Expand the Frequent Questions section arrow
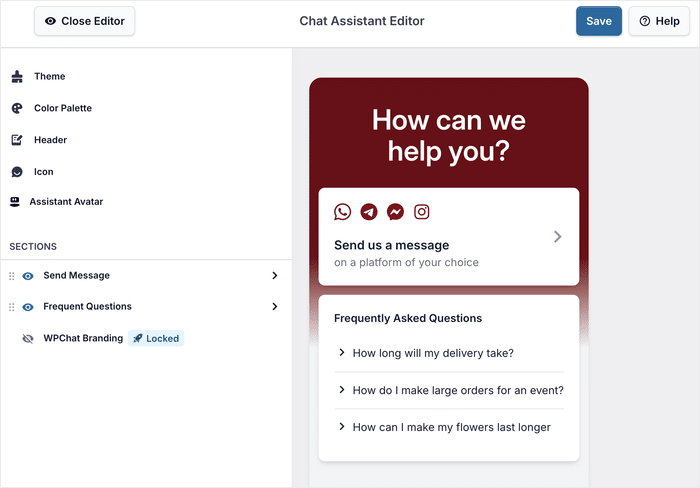 pyautogui.click(x=274, y=307)
